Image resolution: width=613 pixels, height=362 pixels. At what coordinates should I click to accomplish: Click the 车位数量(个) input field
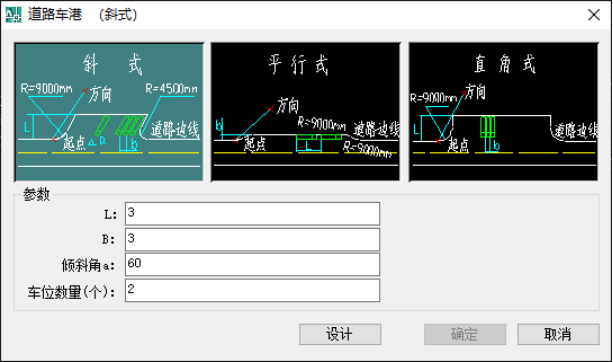pyautogui.click(x=252, y=290)
